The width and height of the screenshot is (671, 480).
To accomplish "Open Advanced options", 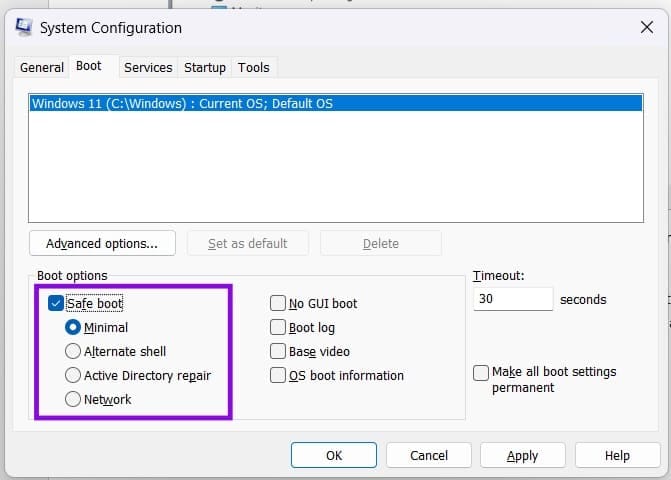I will click(102, 243).
